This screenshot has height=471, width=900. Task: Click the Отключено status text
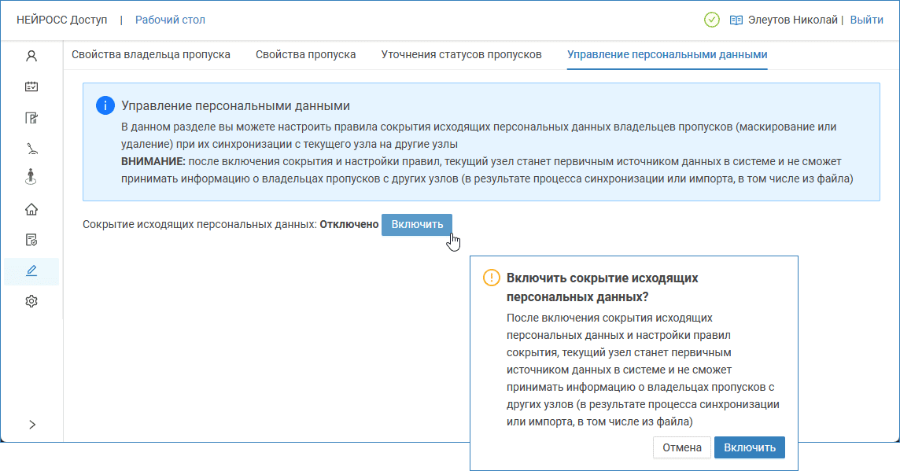[349, 224]
